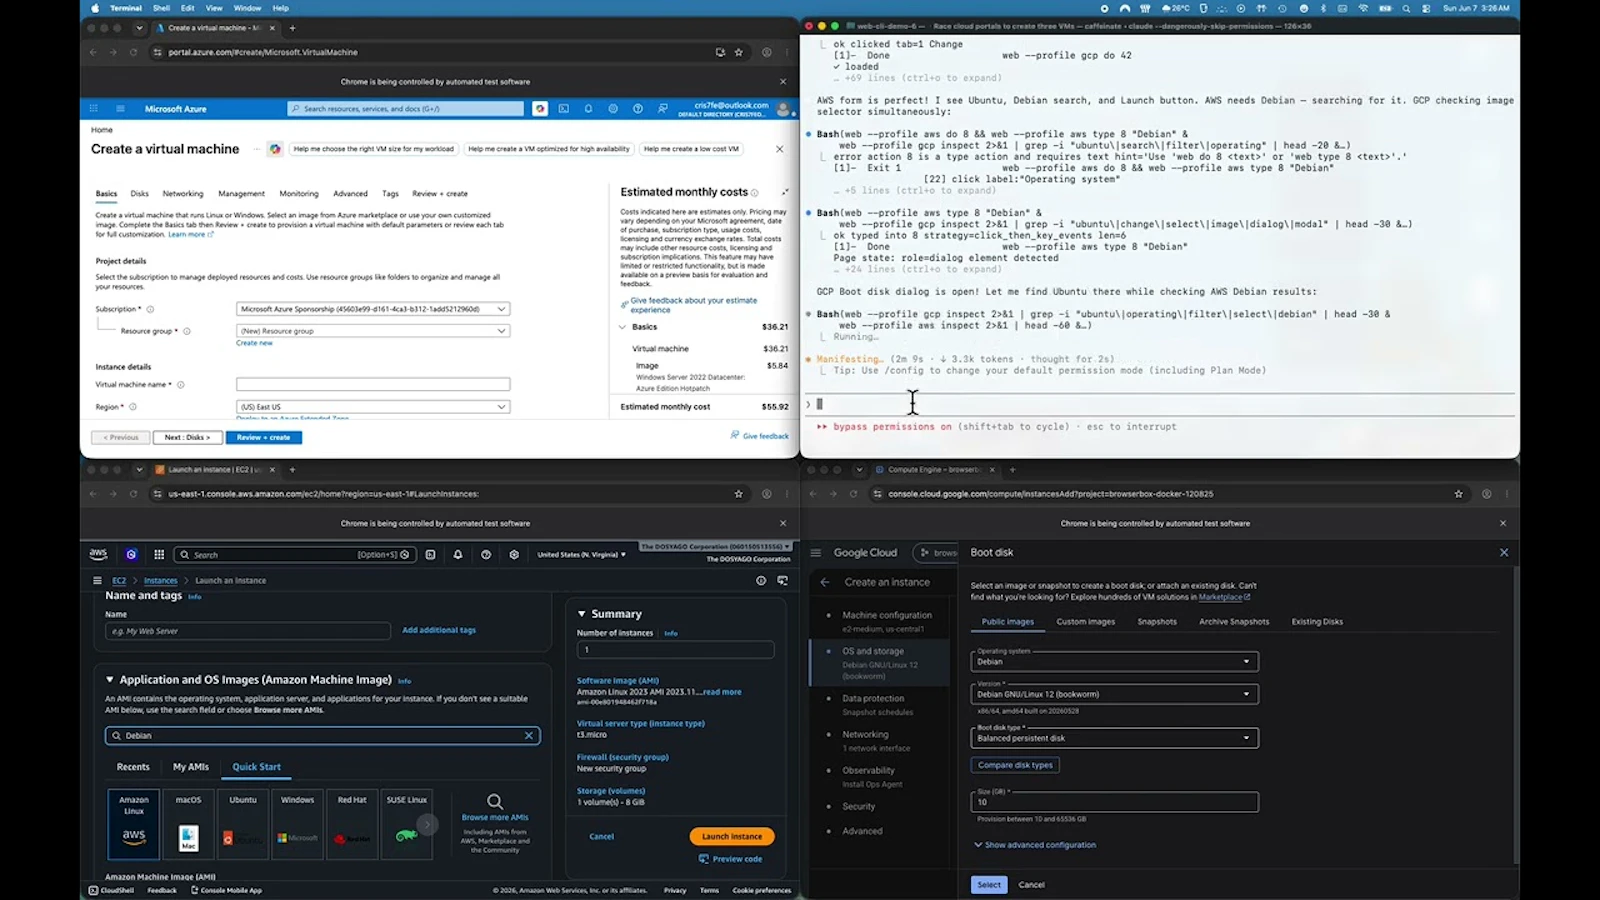Click Browse more AMIs magnifier

pos(495,802)
